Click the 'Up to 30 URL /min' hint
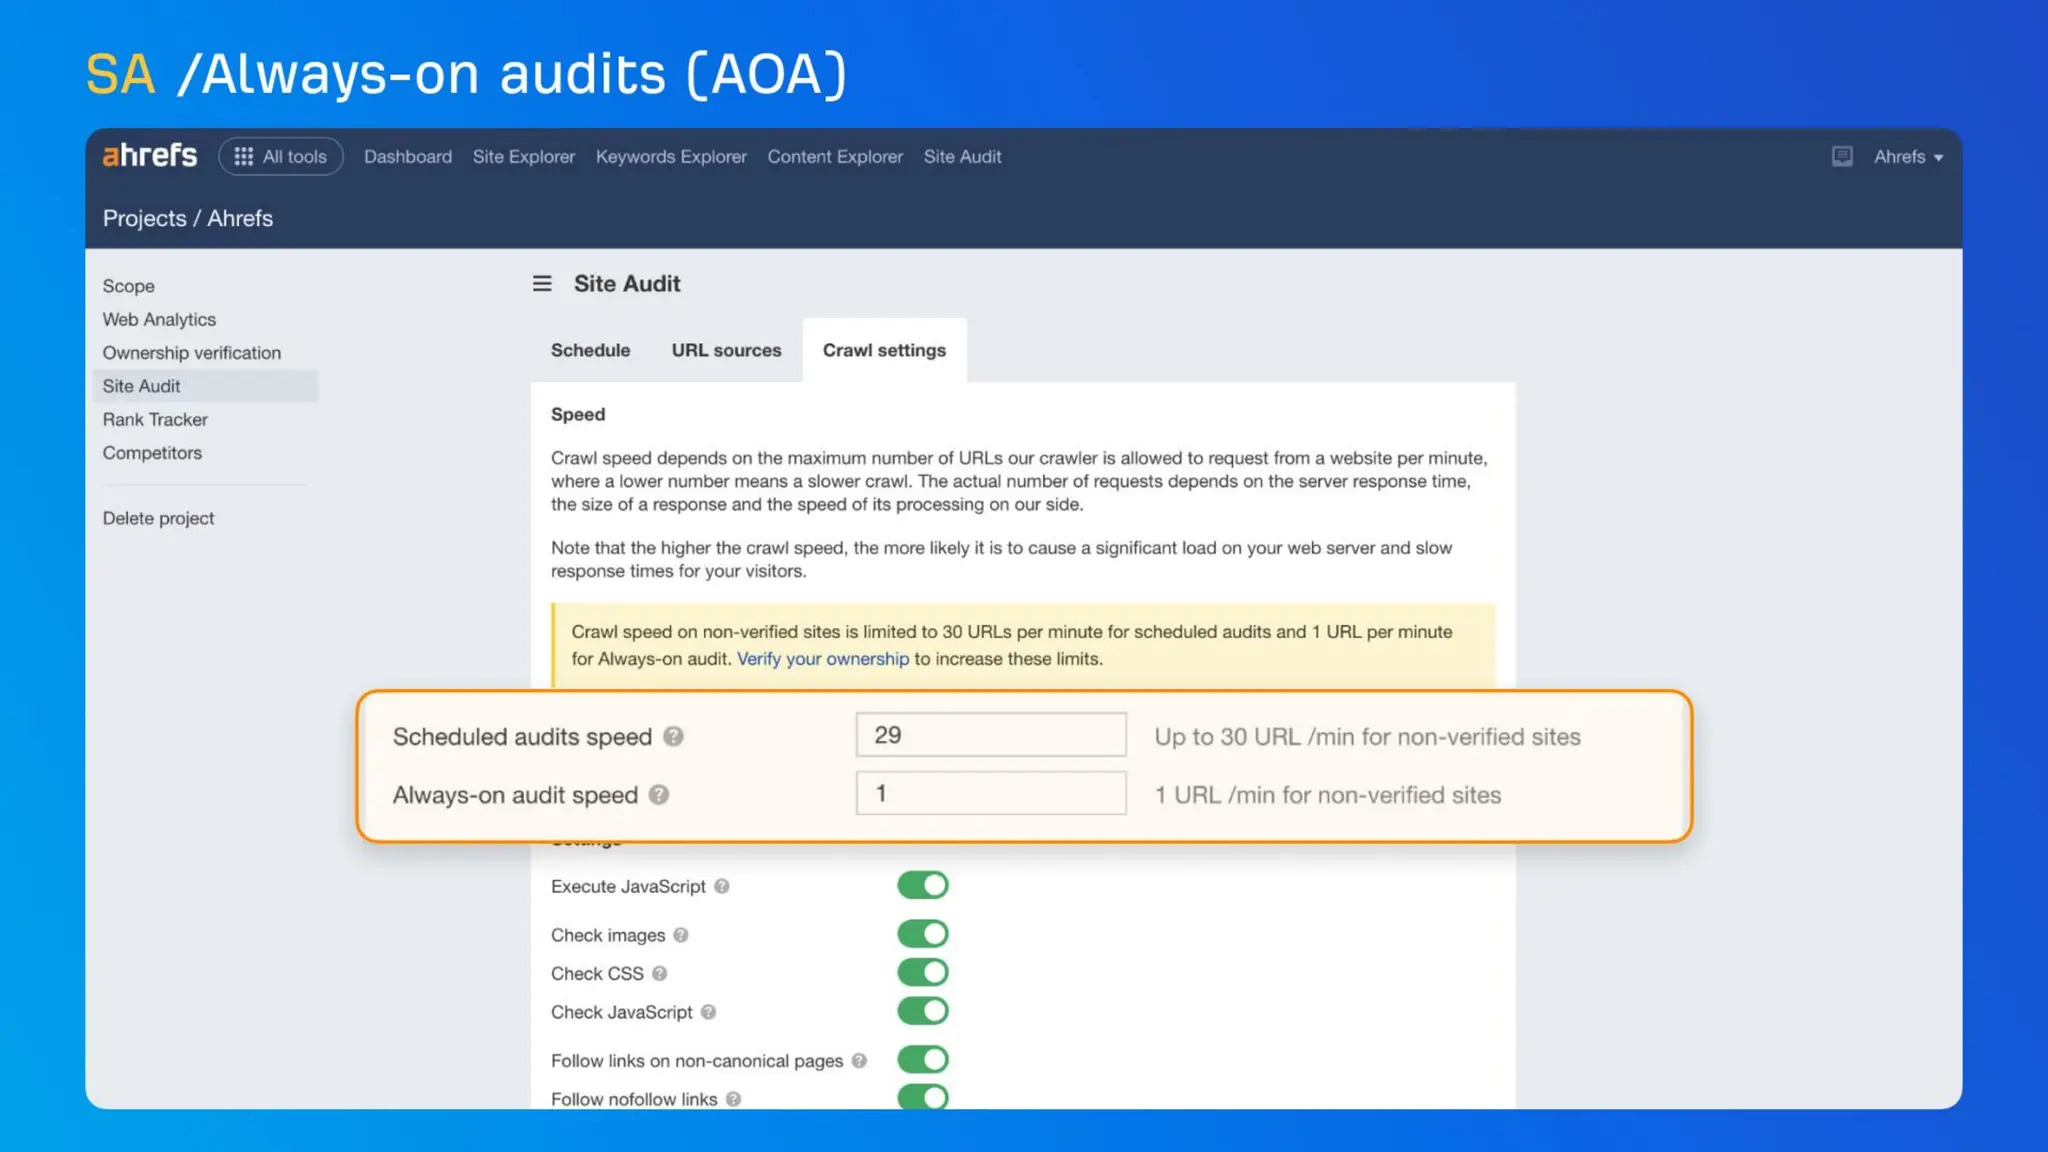Viewport: 2048px width, 1152px height. click(x=1367, y=737)
